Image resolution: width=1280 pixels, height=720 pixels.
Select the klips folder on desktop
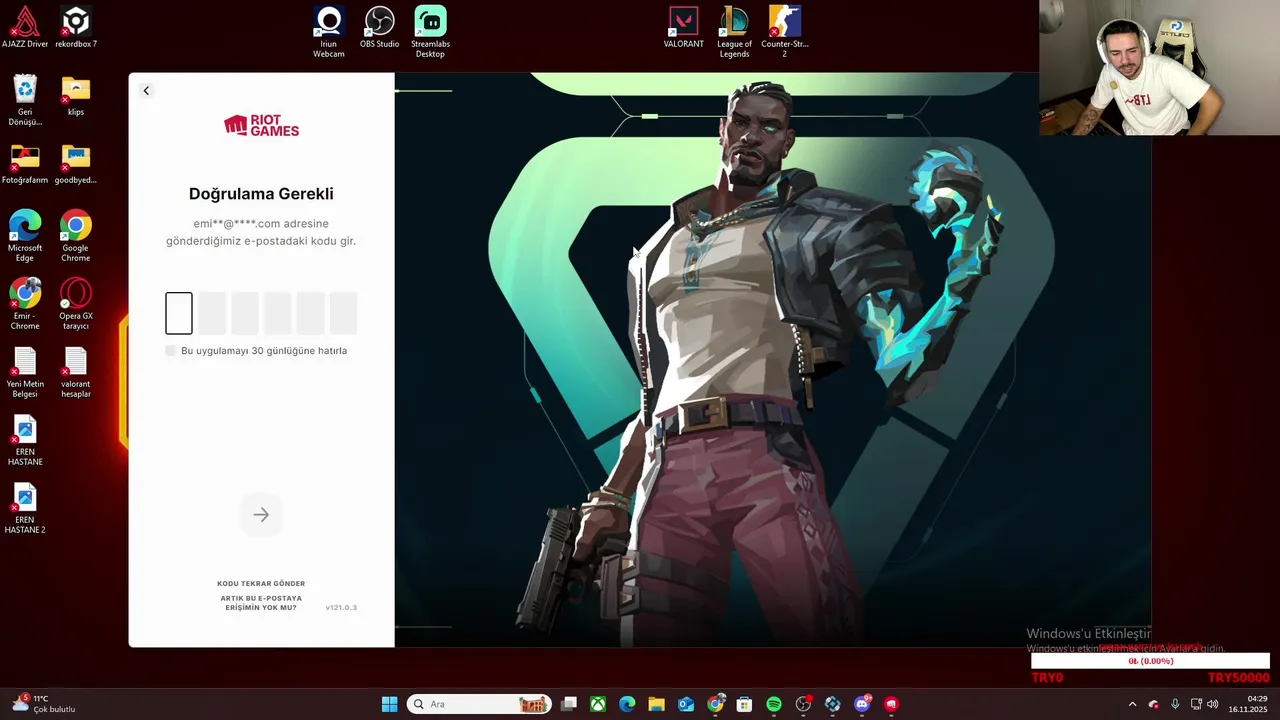click(76, 96)
